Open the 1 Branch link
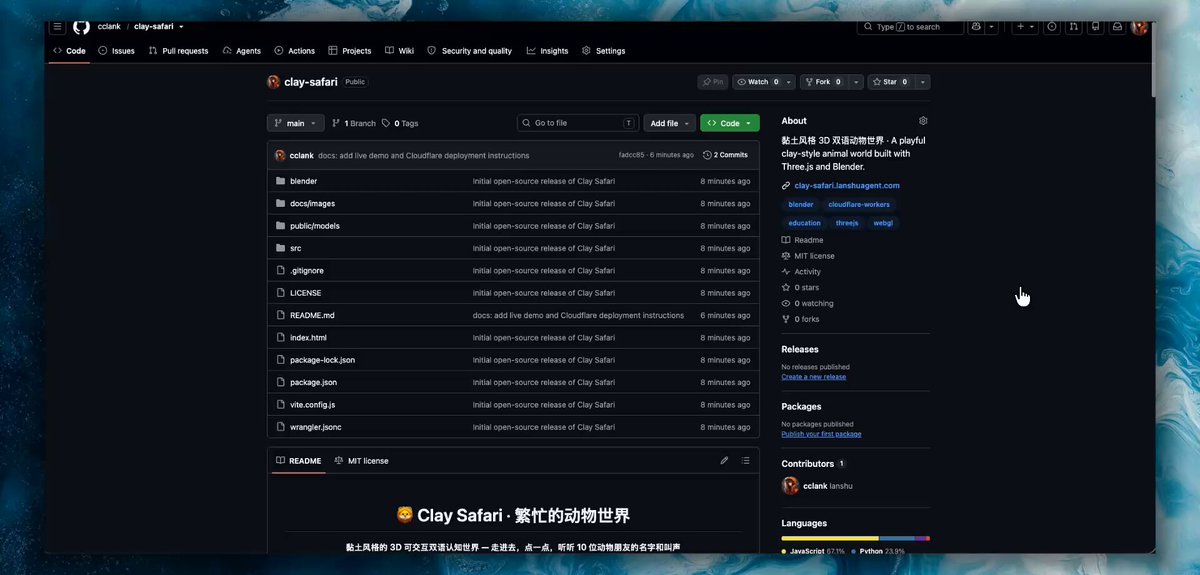This screenshot has height=575, width=1200. tap(354, 123)
